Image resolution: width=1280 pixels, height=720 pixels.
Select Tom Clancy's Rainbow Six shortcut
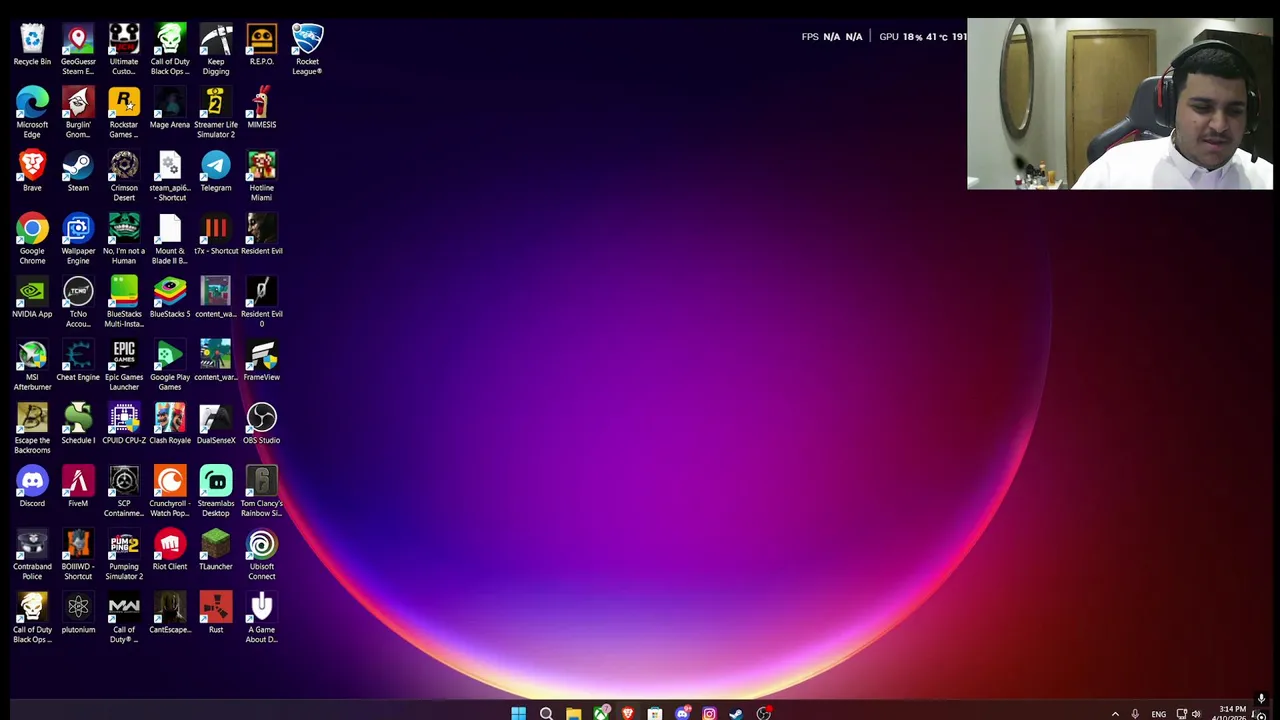click(x=261, y=491)
